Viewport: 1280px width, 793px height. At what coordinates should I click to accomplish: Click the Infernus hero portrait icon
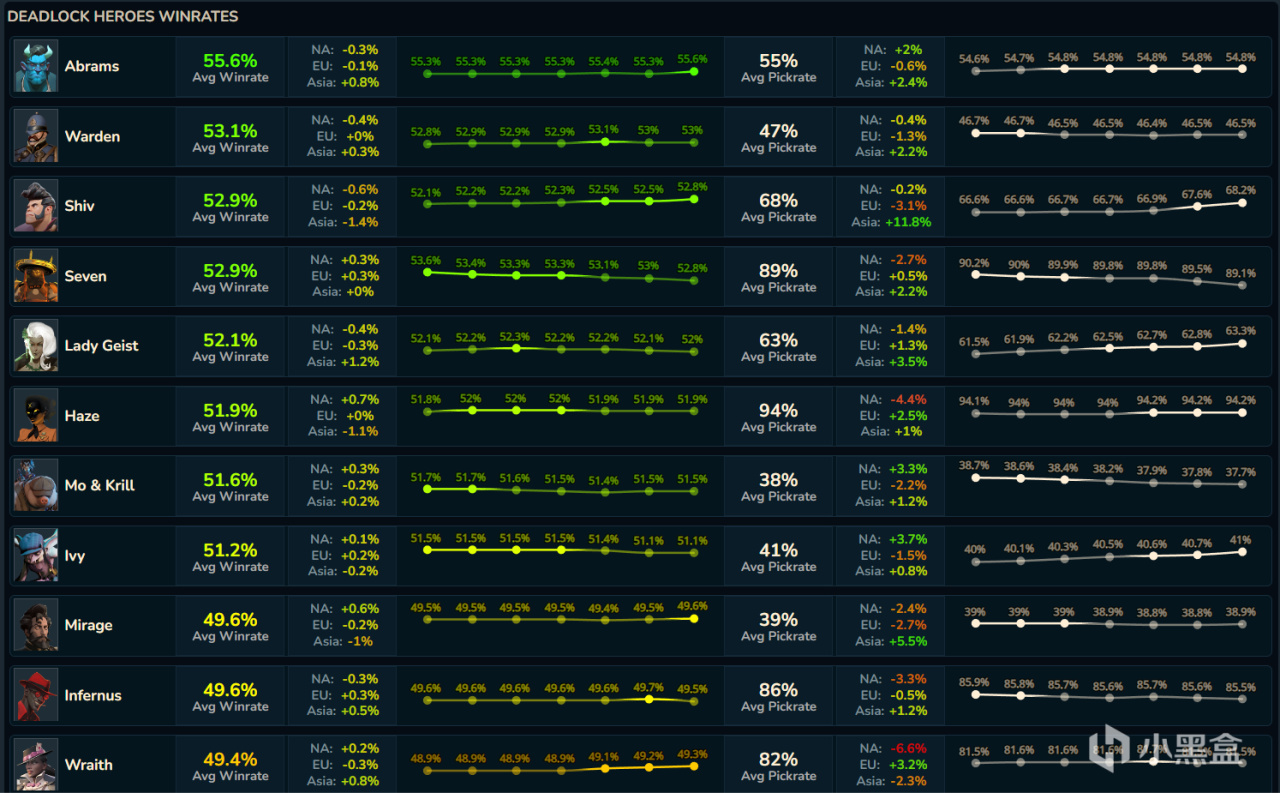(x=36, y=695)
